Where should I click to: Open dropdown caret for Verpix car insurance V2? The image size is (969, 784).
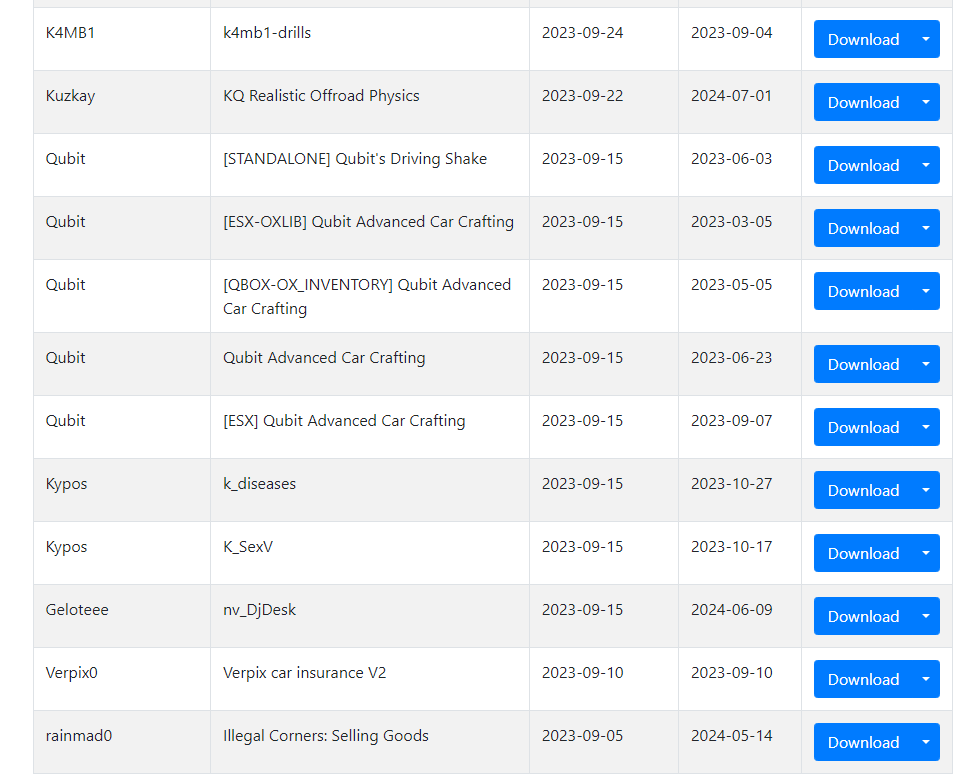pos(926,680)
